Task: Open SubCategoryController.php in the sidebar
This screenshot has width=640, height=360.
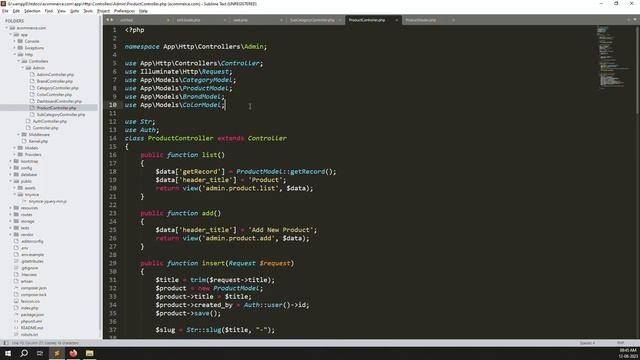Action: [61, 115]
